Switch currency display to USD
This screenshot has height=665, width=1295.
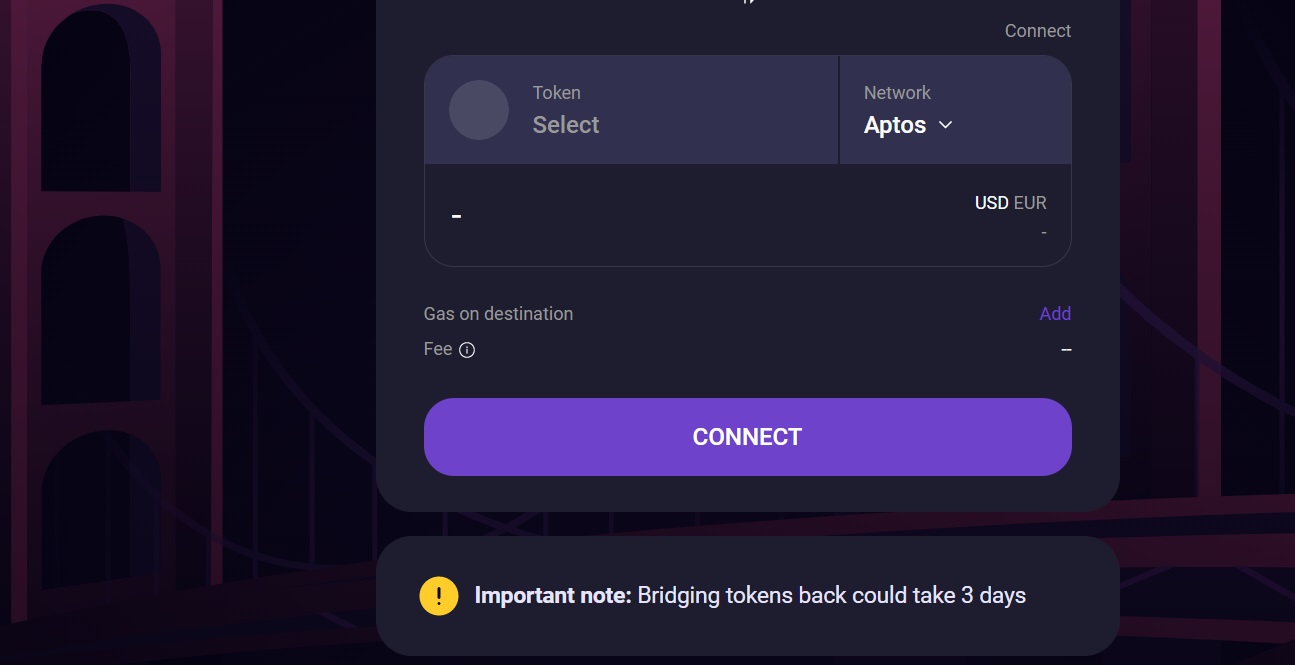[x=991, y=203]
